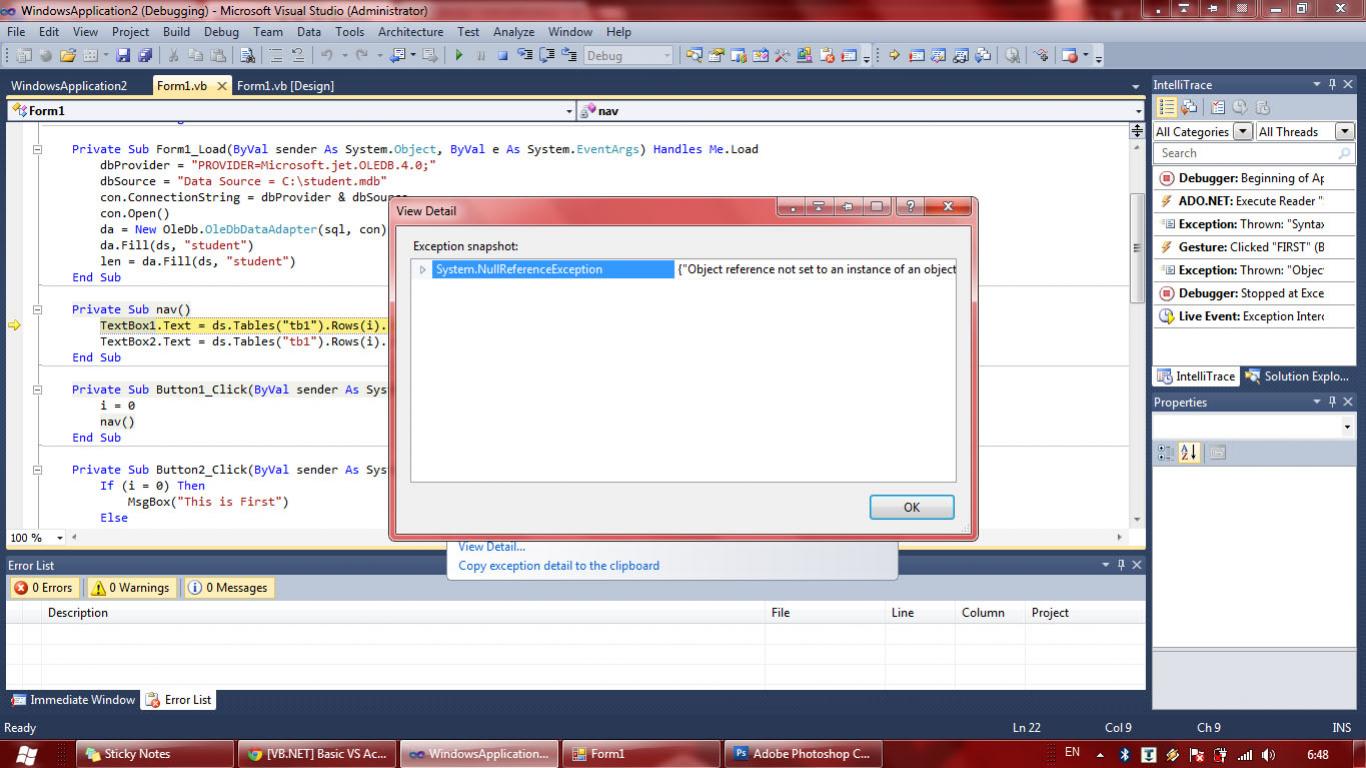Expand the System.NullReferenceException node
Screen dimensions: 1366x768
423,270
